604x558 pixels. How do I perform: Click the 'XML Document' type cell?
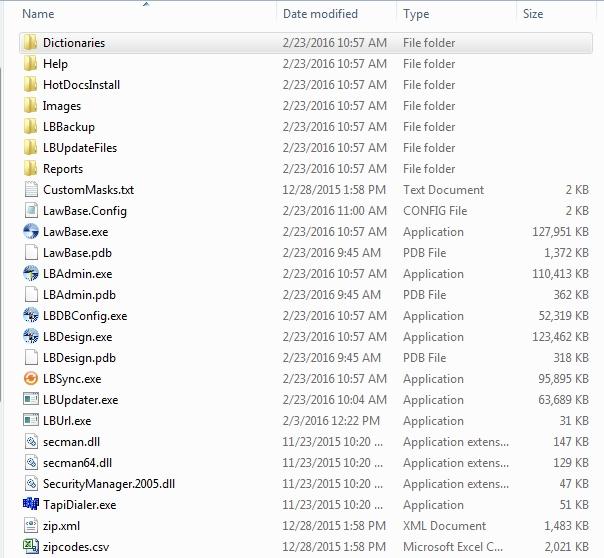click(444, 526)
